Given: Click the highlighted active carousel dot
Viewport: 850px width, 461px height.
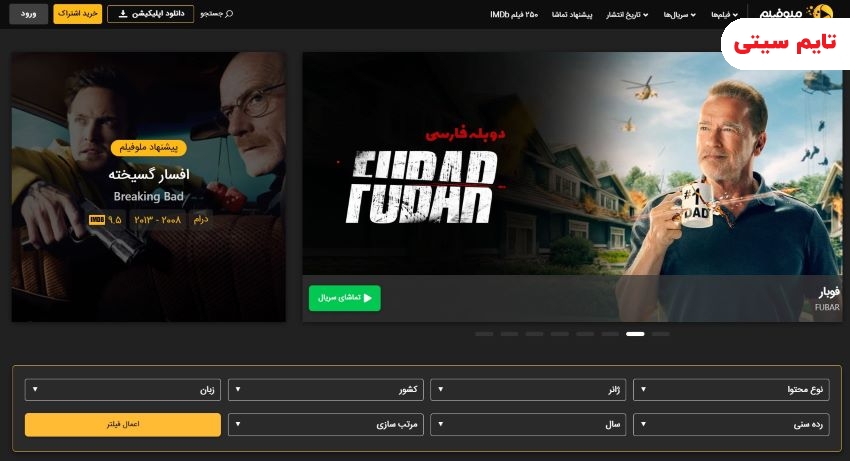Looking at the screenshot, I should [635, 334].
